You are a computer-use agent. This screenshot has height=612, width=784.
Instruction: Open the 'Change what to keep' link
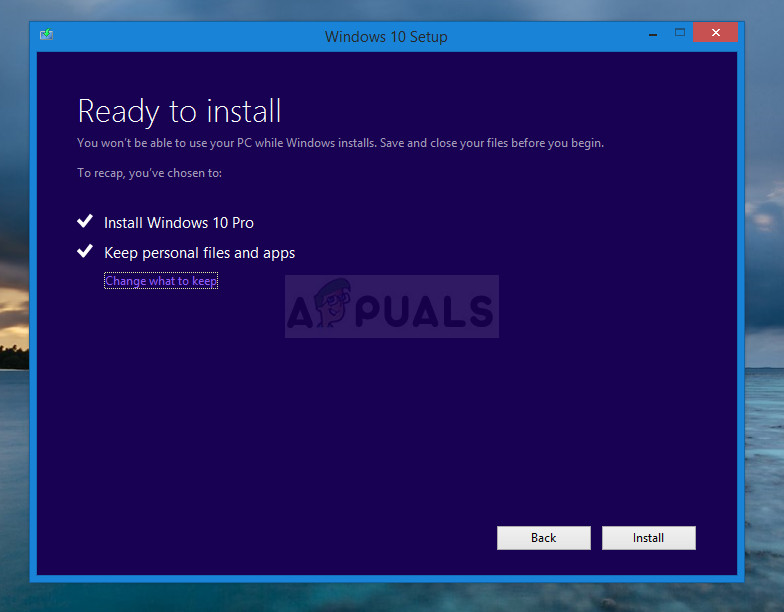click(x=161, y=281)
